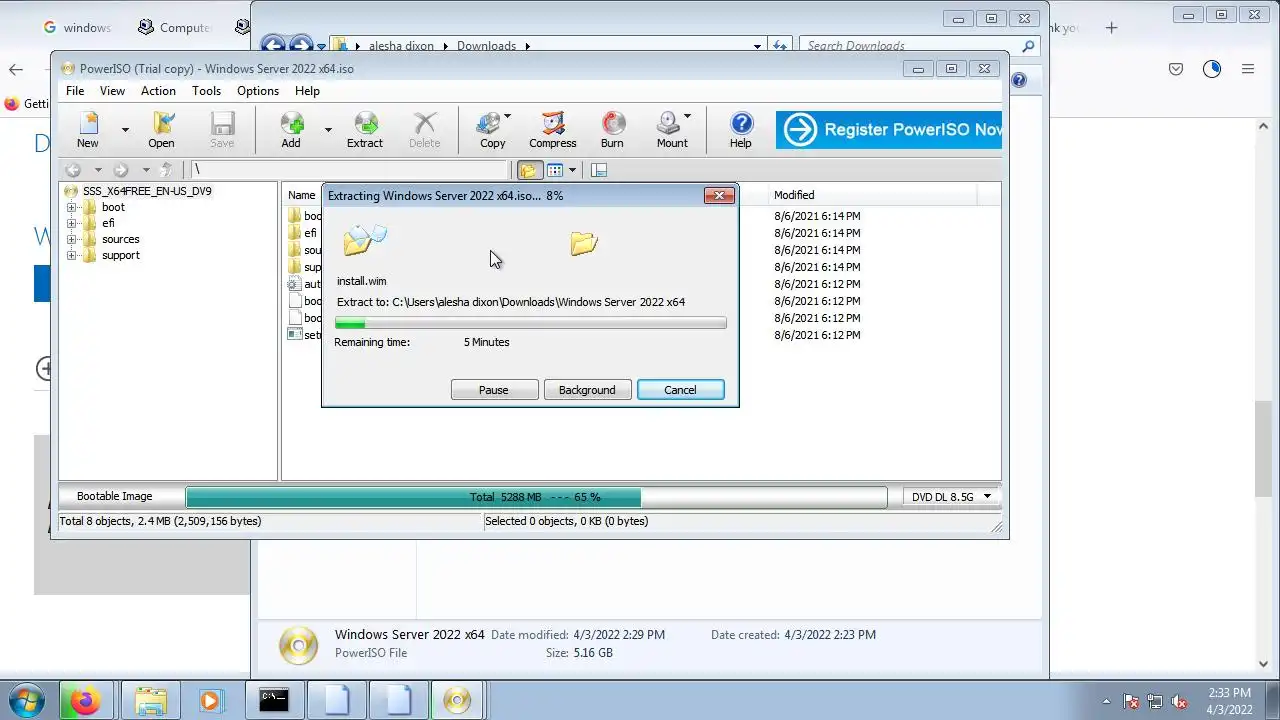This screenshot has width=1280, height=720.
Task: Open the Tools menu
Action: point(206,91)
